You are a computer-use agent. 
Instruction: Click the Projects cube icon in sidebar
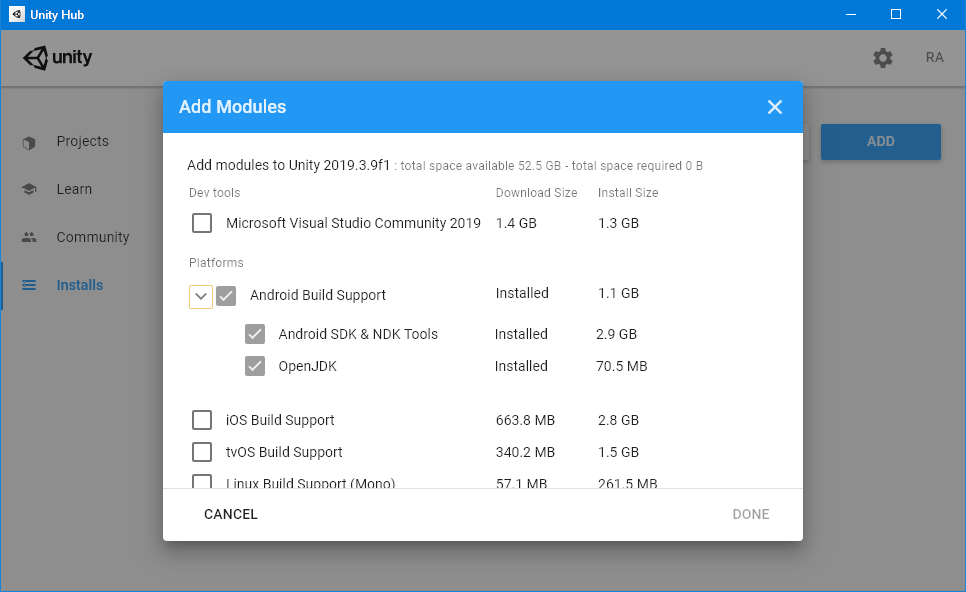coord(29,142)
